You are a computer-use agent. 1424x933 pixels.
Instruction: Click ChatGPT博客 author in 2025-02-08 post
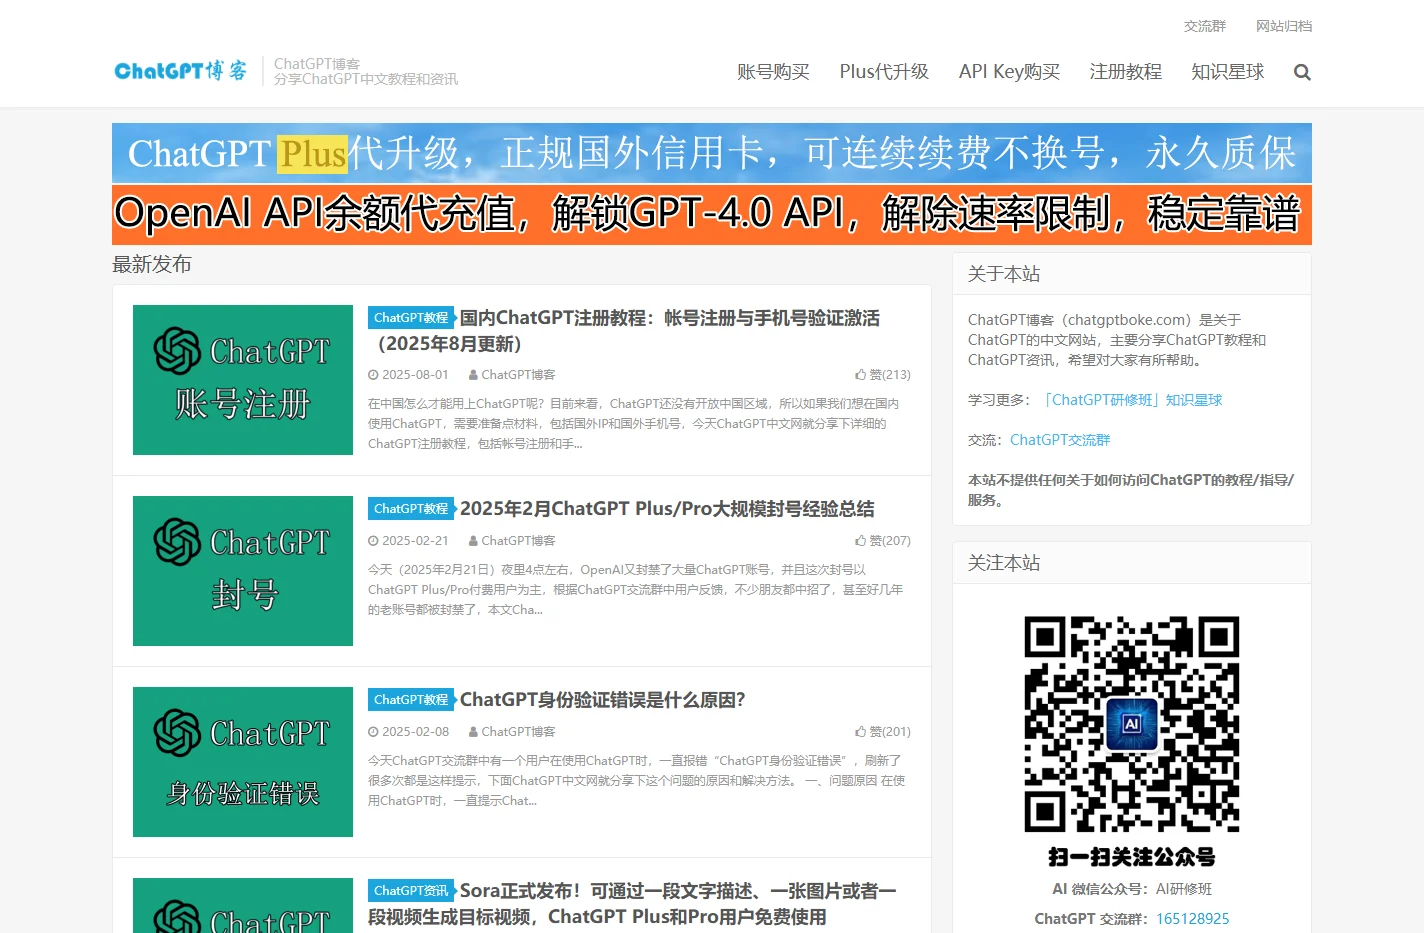(518, 732)
